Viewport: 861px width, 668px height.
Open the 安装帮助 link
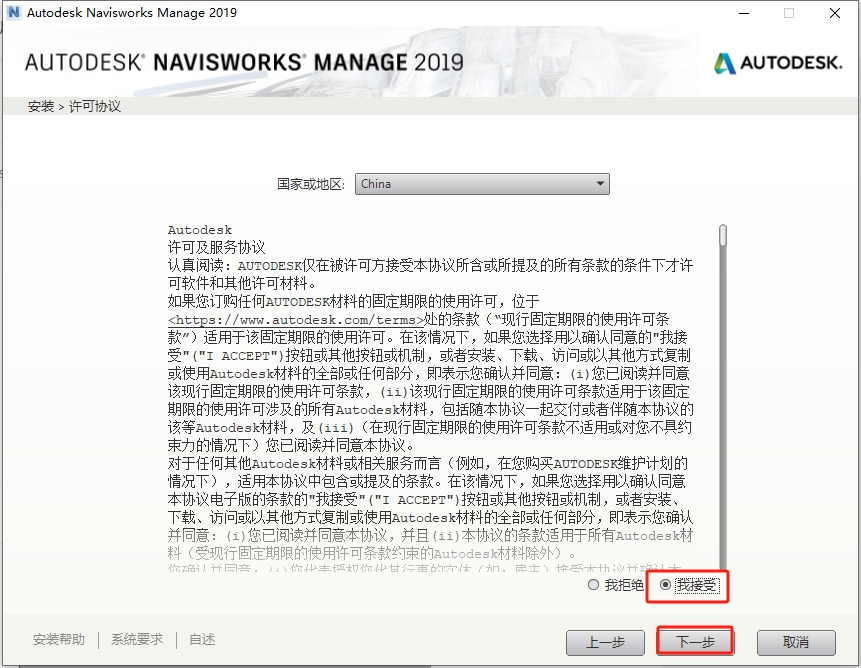click(59, 640)
